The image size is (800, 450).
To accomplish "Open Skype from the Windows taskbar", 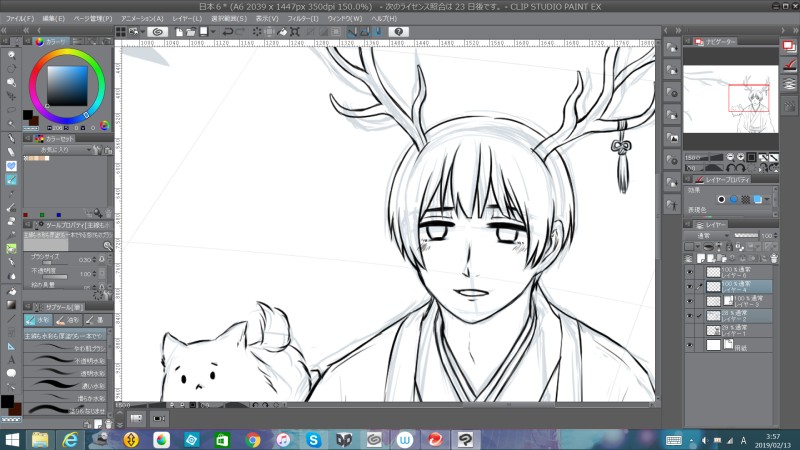I will 313,439.
